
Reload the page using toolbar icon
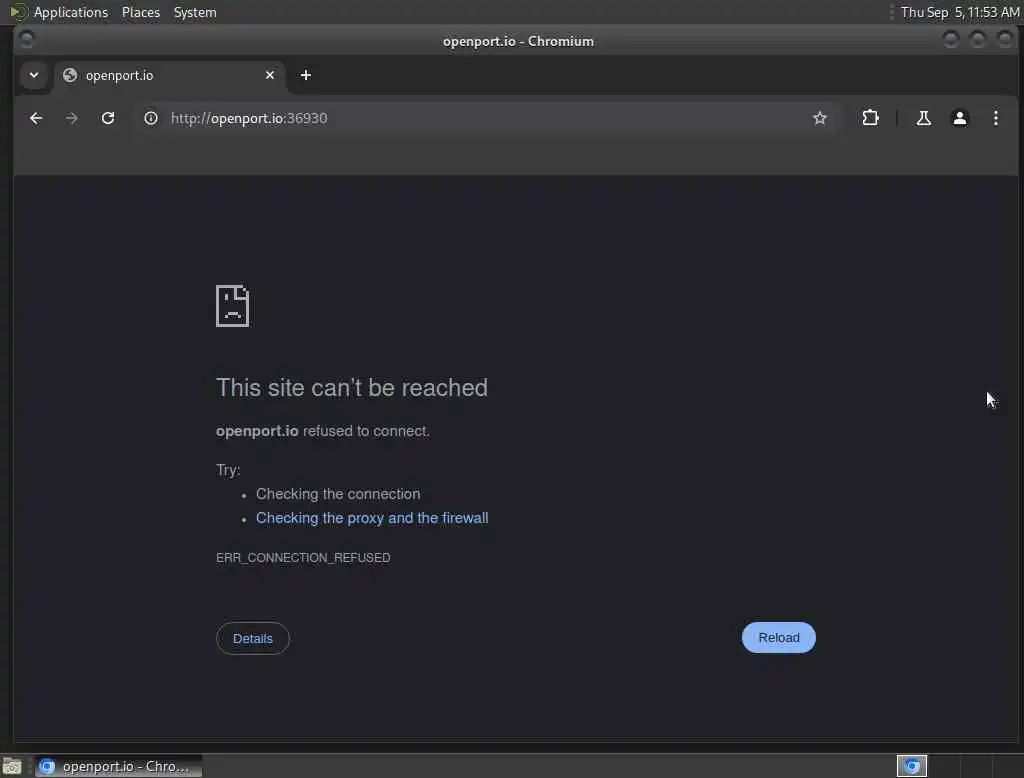point(108,118)
